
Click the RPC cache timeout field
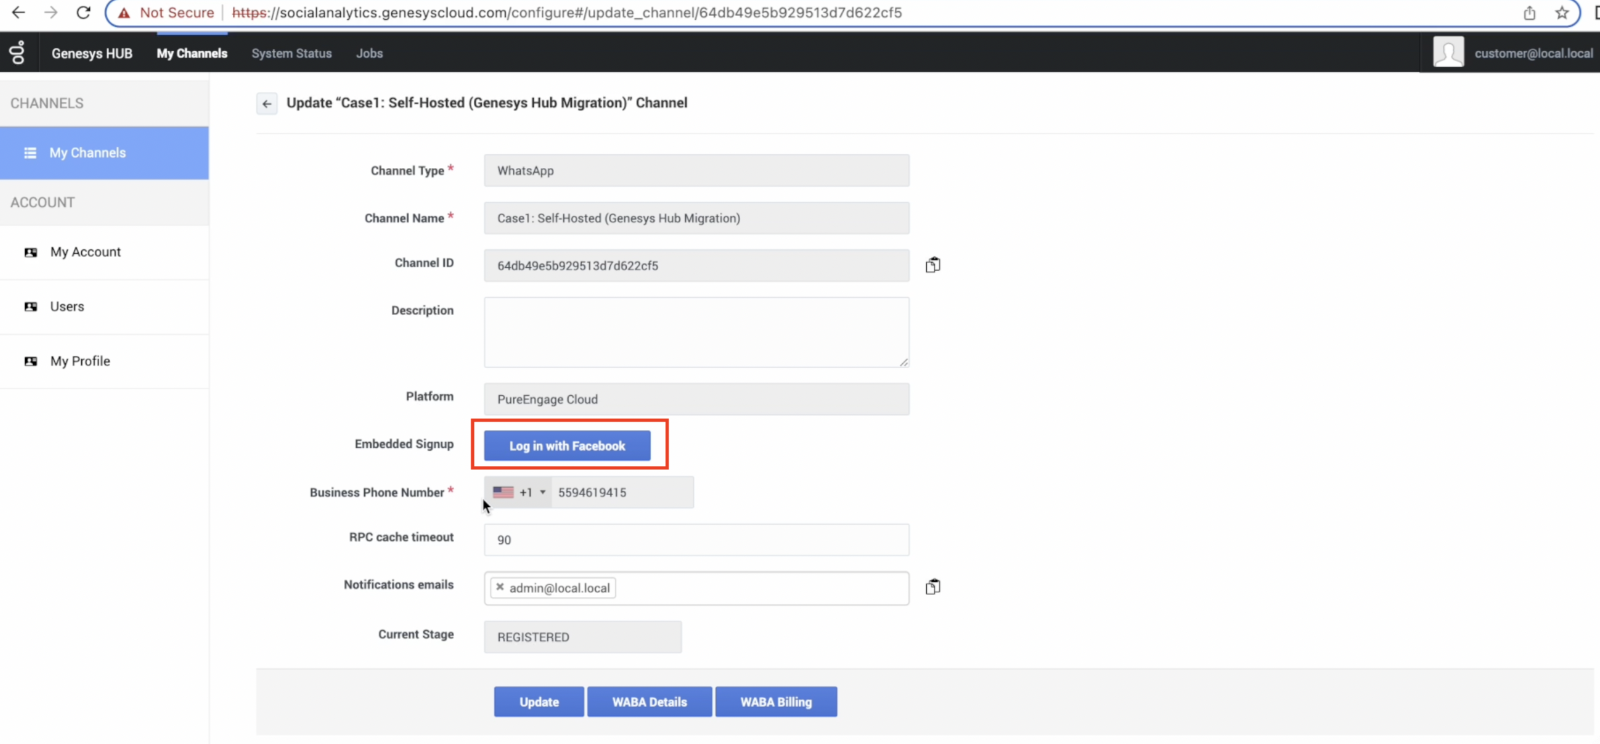[x=696, y=540]
